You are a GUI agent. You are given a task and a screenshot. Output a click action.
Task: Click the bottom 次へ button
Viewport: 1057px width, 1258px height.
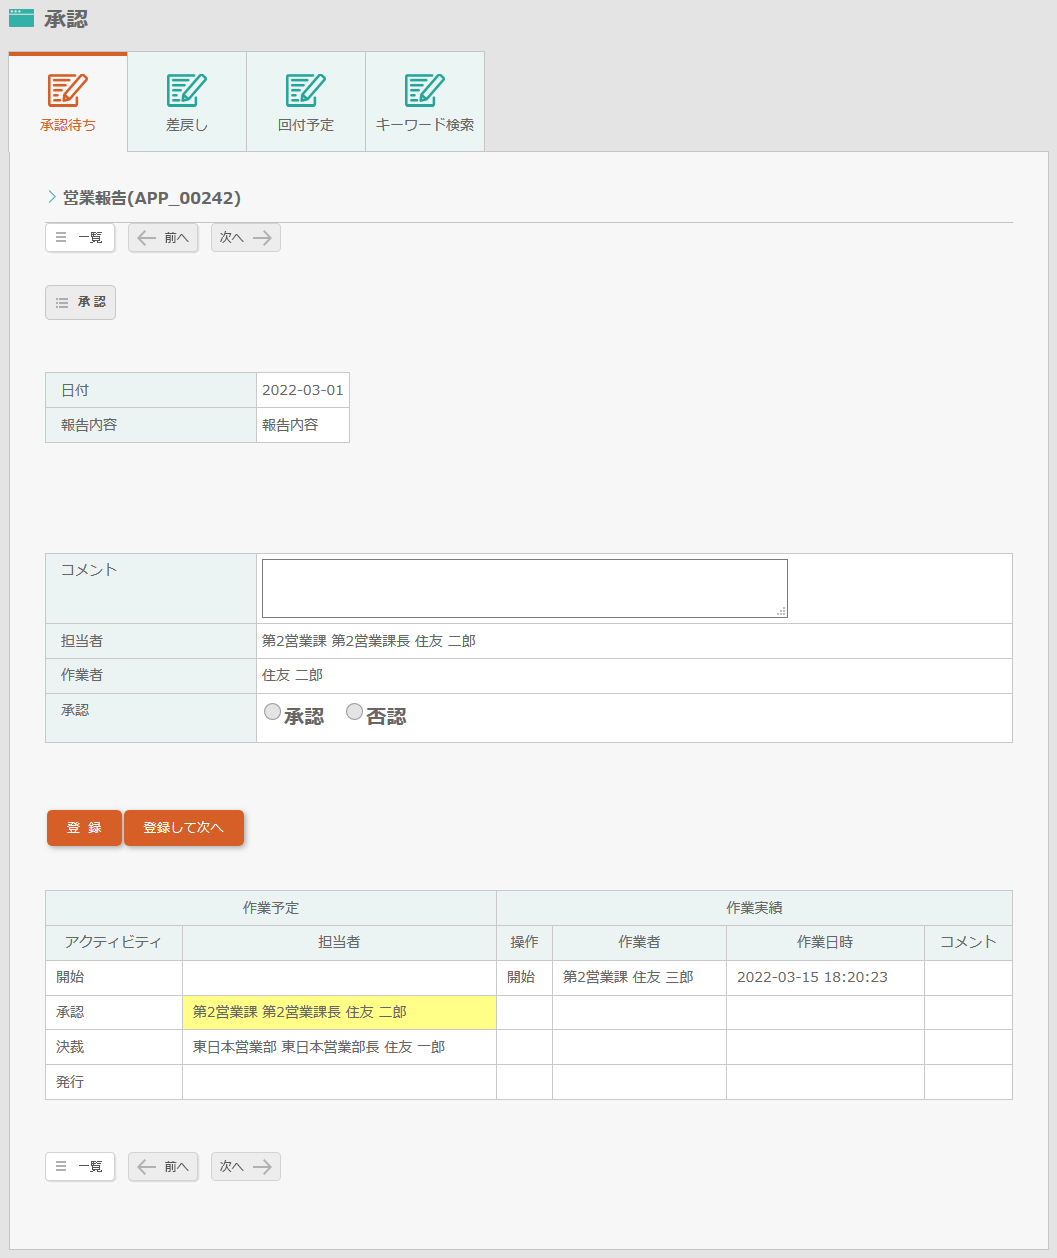pos(246,1167)
